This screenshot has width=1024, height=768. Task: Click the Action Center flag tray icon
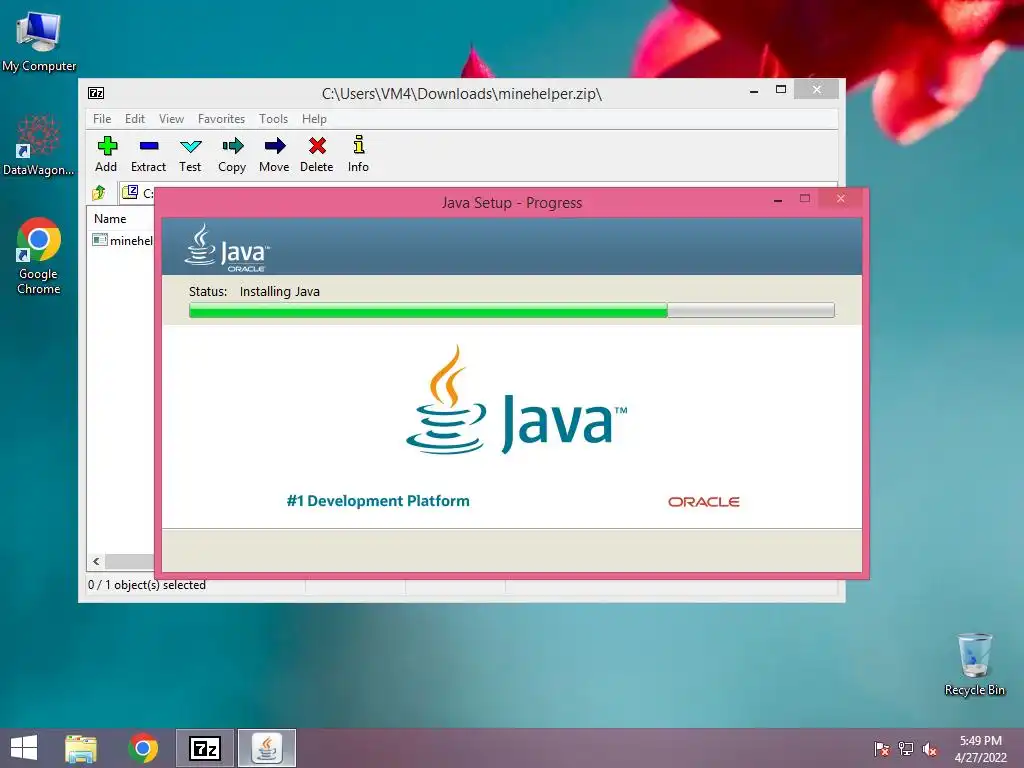click(882, 748)
